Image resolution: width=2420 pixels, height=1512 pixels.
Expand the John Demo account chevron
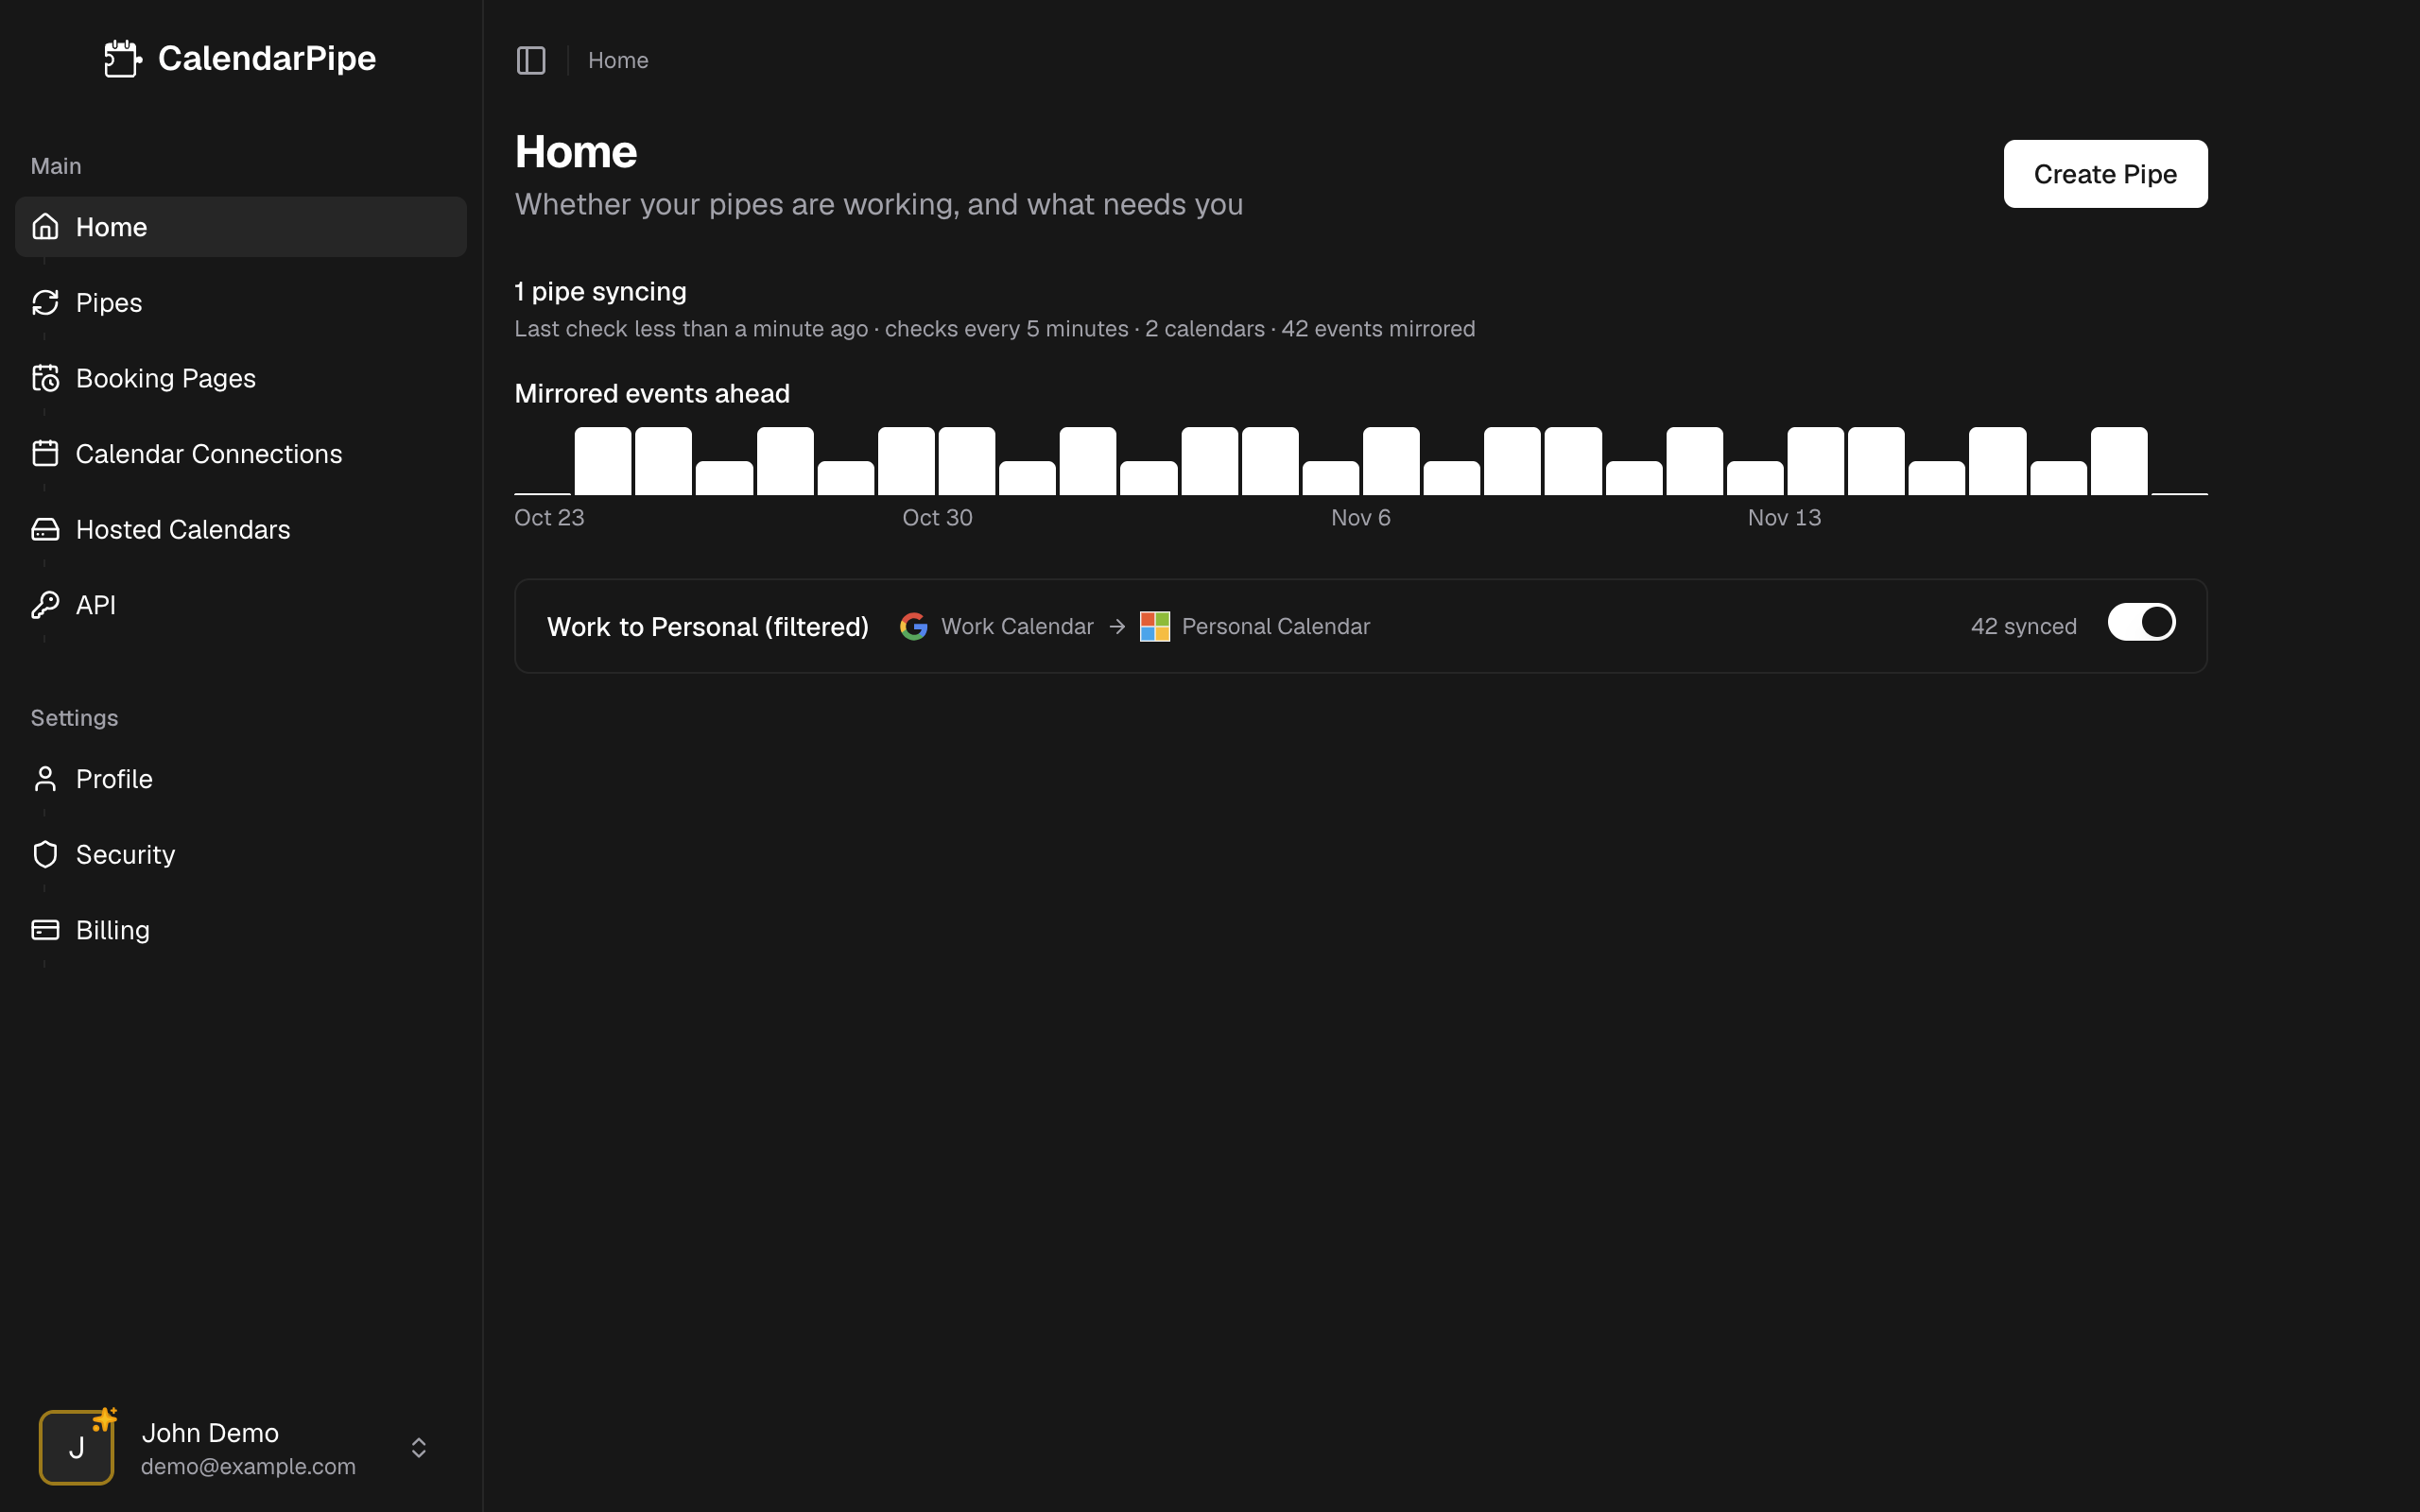click(x=419, y=1447)
